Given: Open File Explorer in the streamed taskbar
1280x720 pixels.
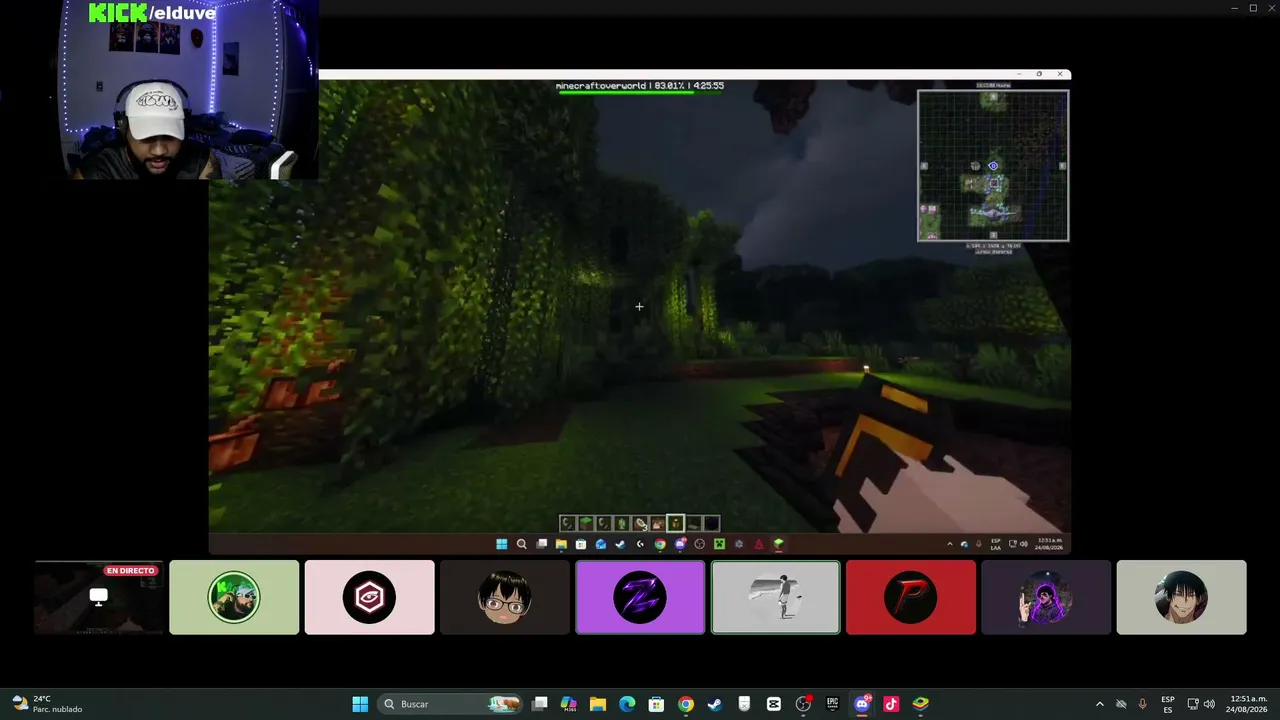Looking at the screenshot, I should pos(561,544).
